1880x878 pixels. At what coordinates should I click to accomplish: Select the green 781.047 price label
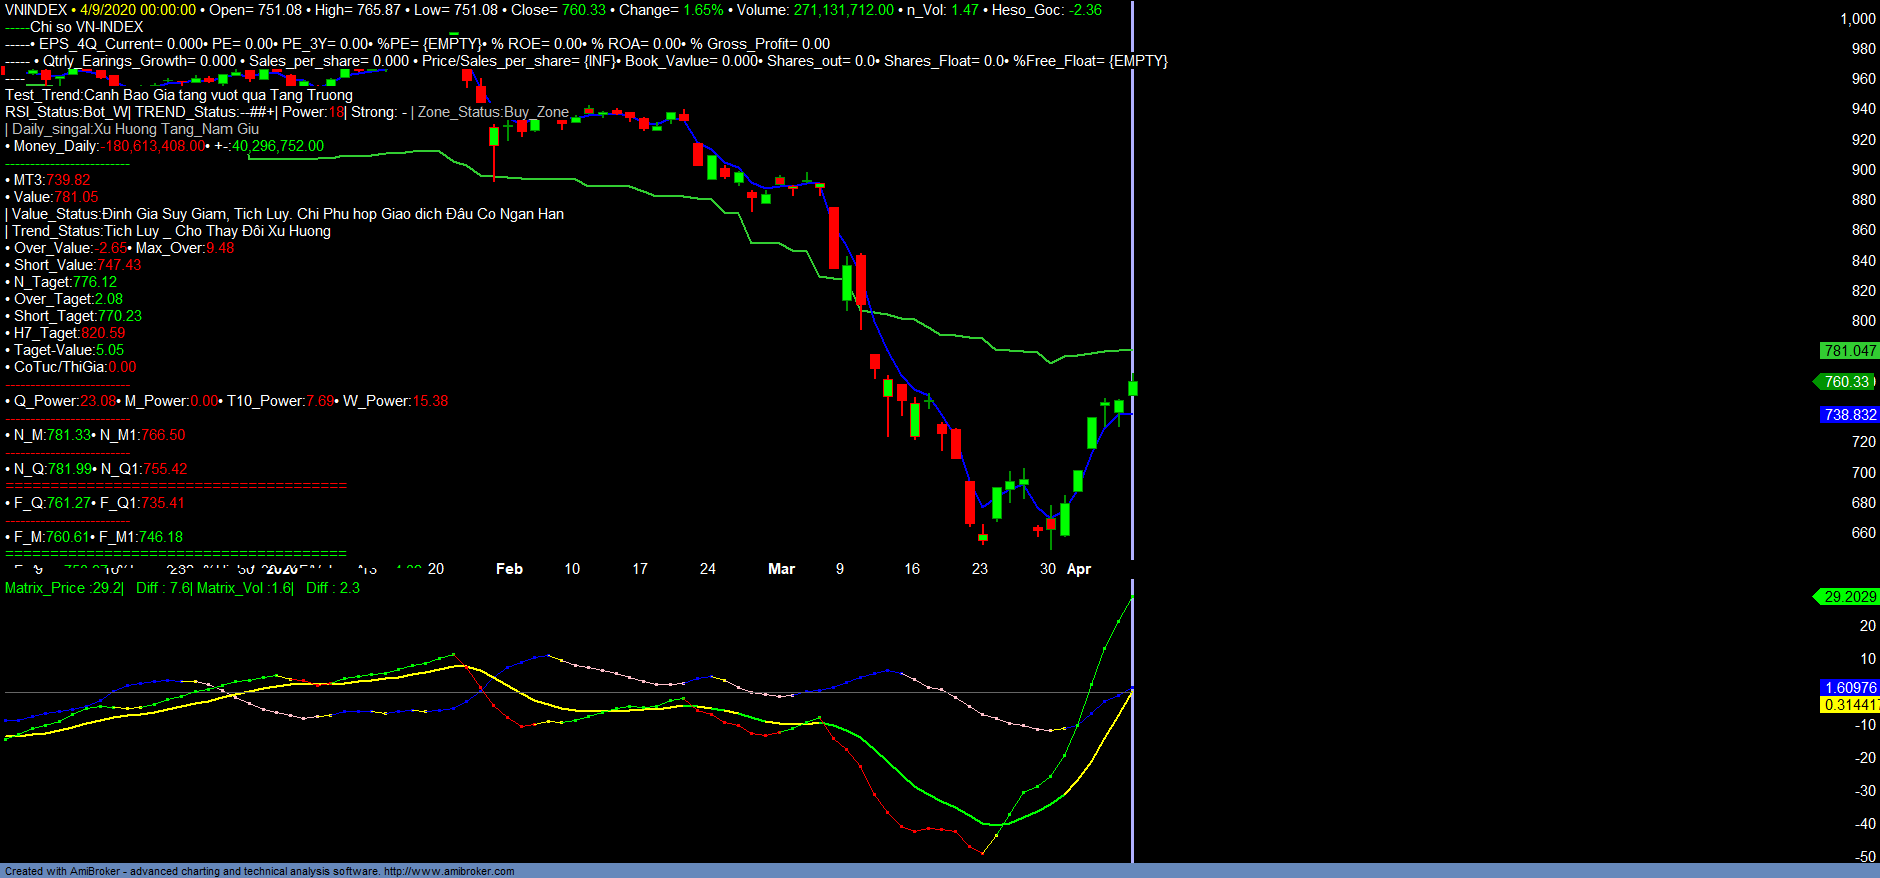[1849, 351]
